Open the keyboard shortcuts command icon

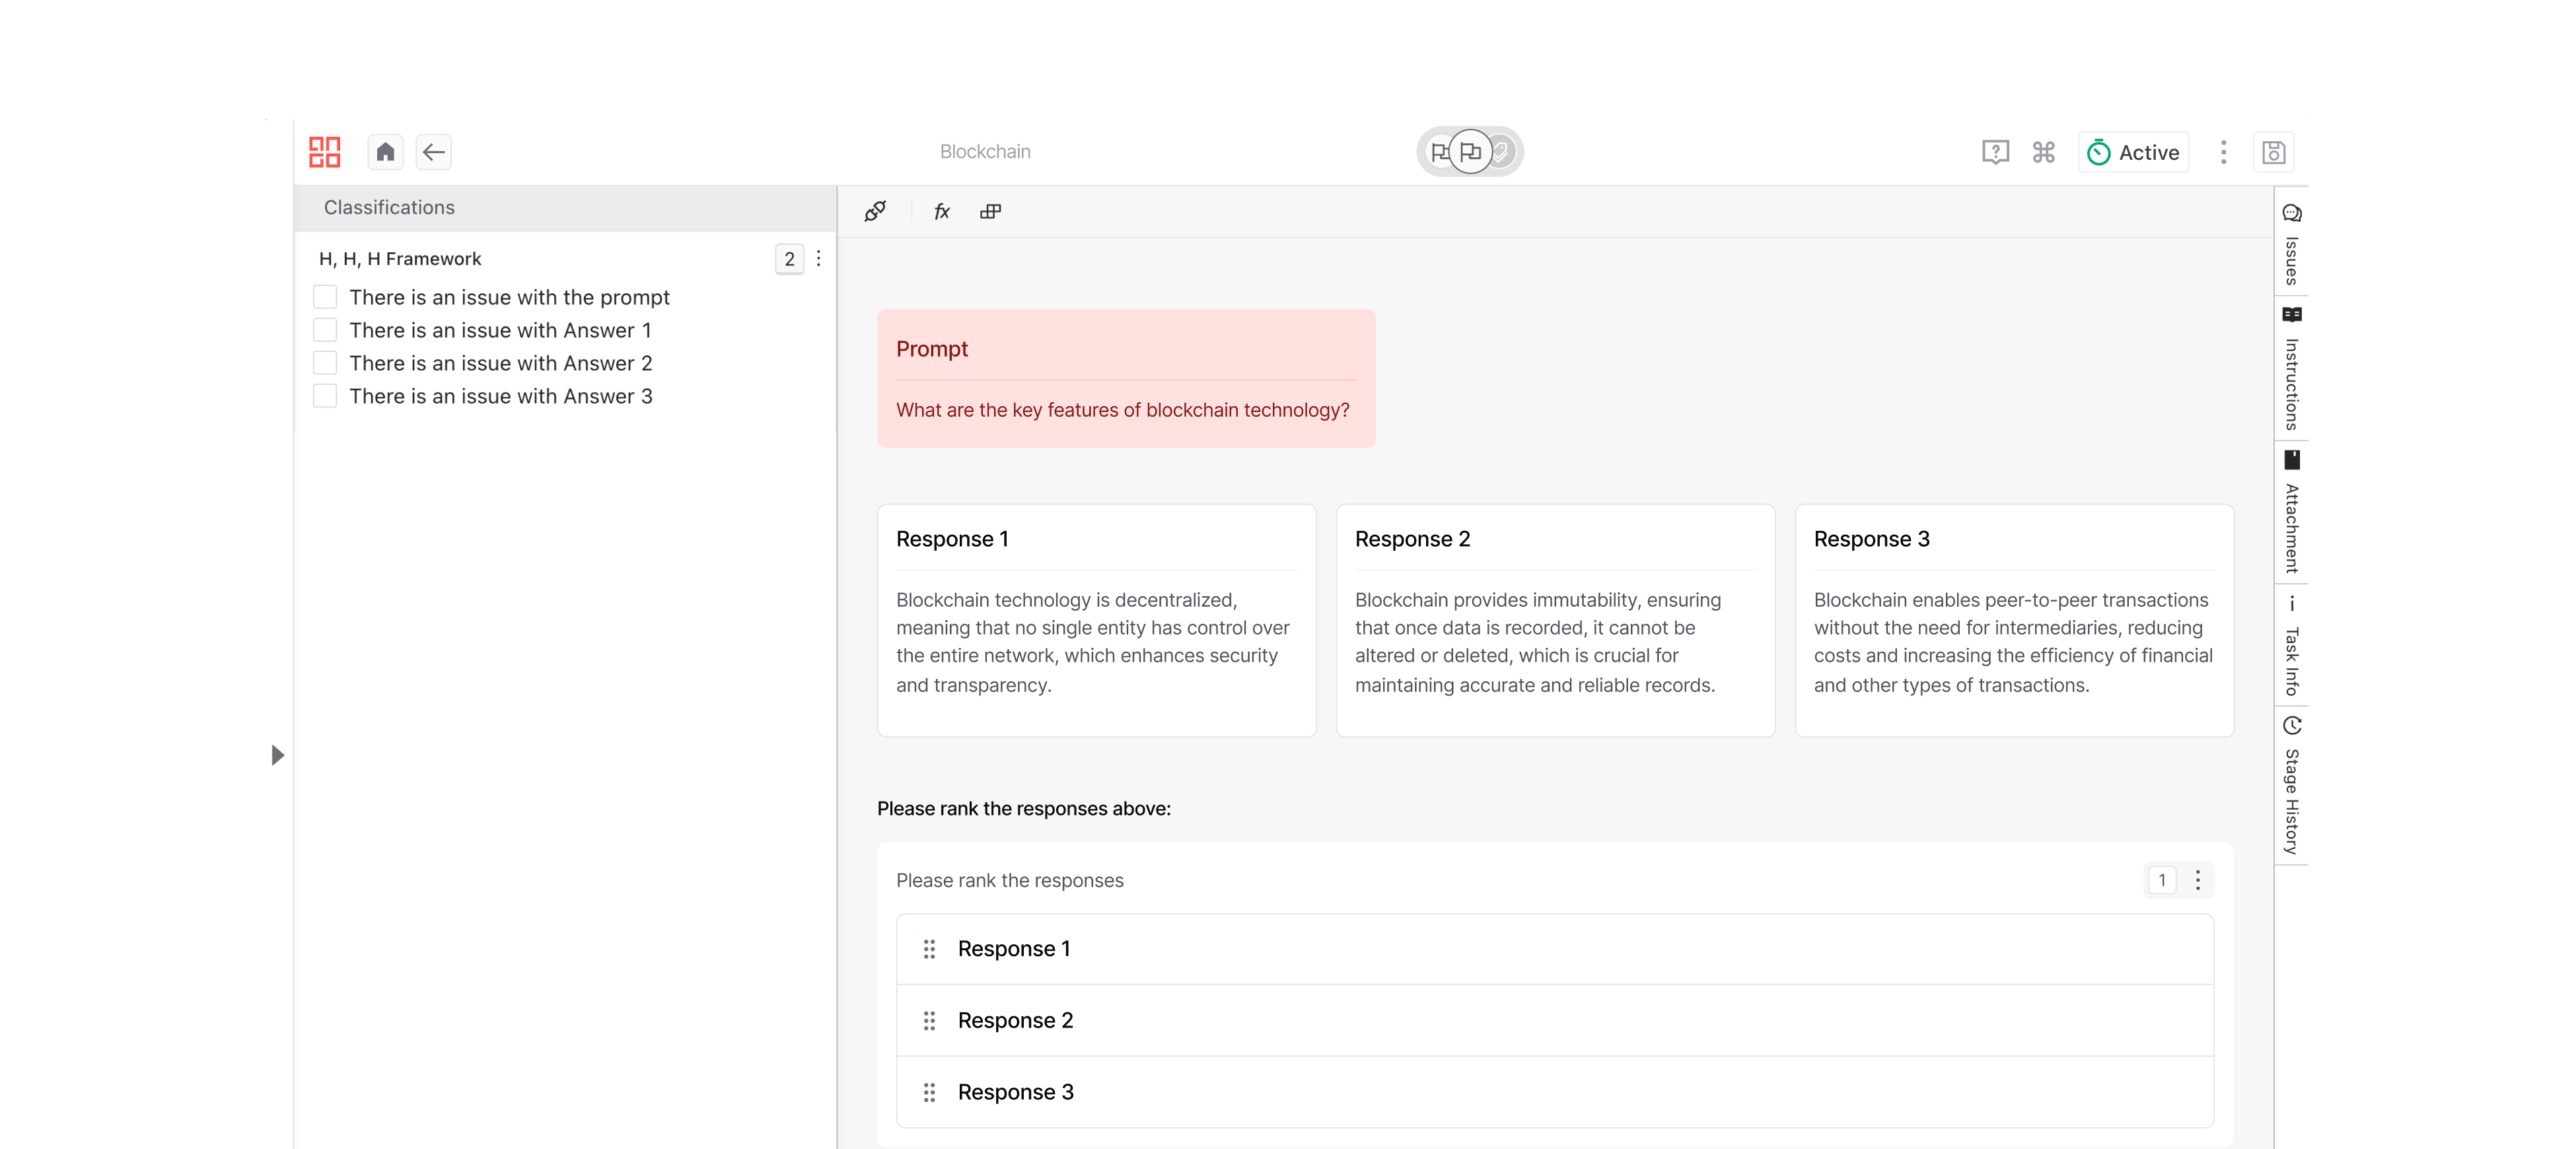coord(2044,152)
